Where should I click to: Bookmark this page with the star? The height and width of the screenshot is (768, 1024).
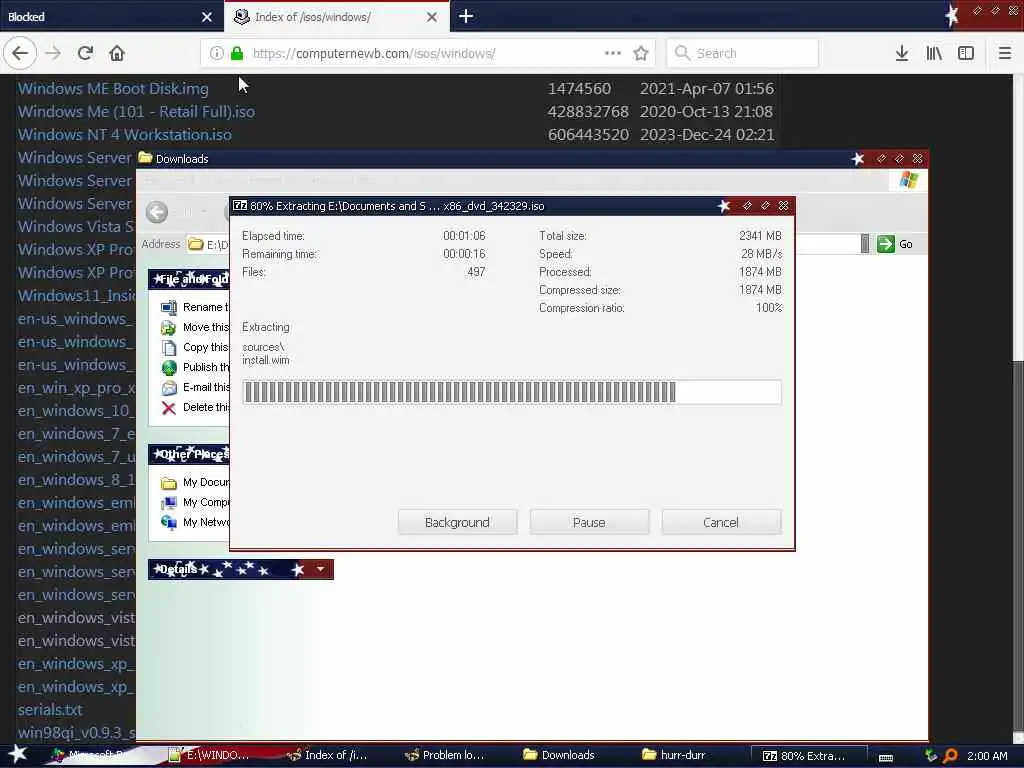[x=641, y=53]
